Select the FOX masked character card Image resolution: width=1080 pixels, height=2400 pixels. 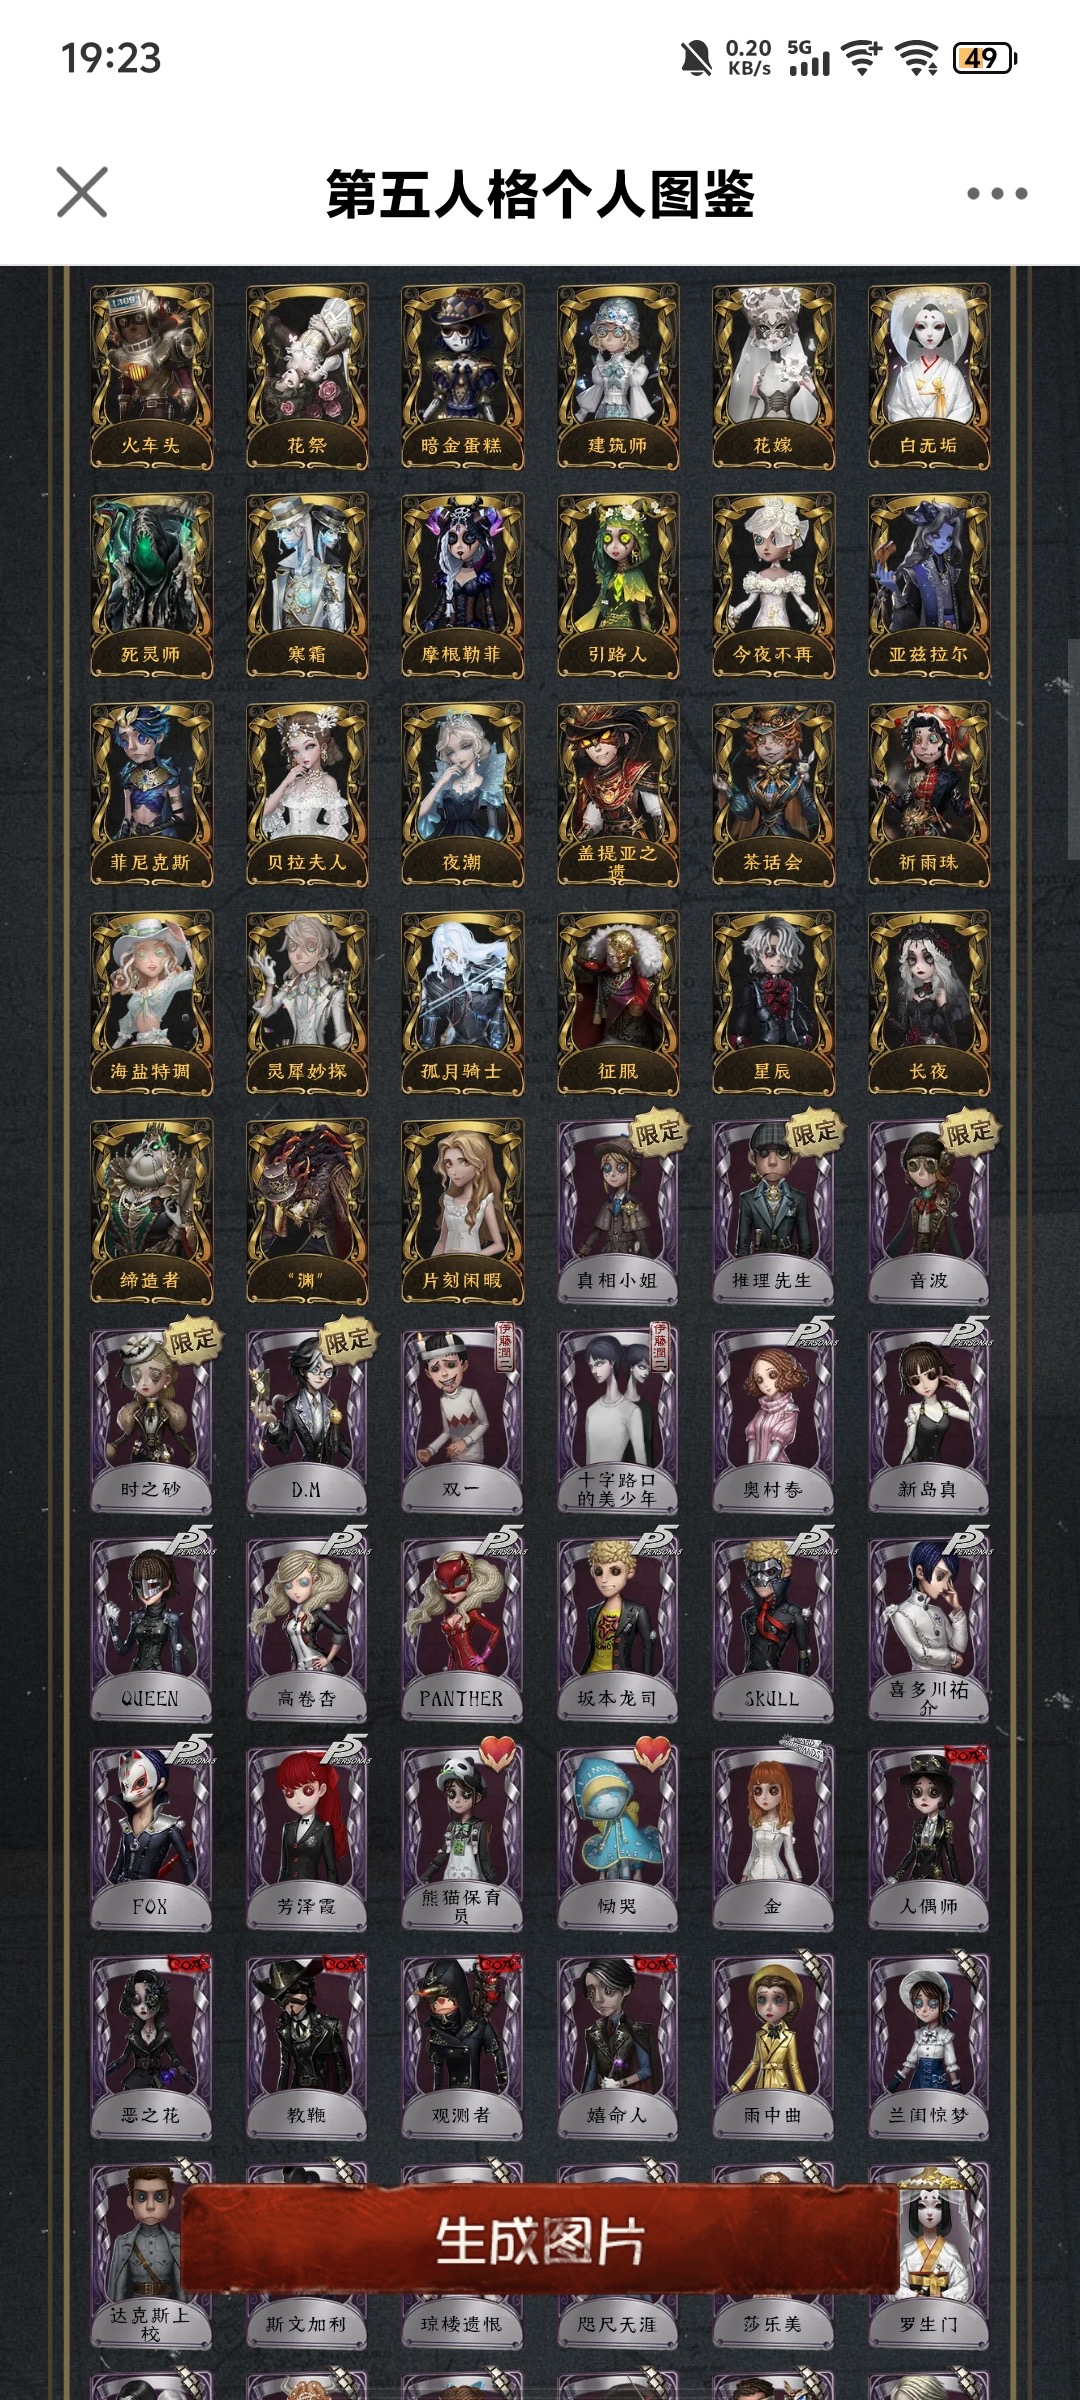151,1839
